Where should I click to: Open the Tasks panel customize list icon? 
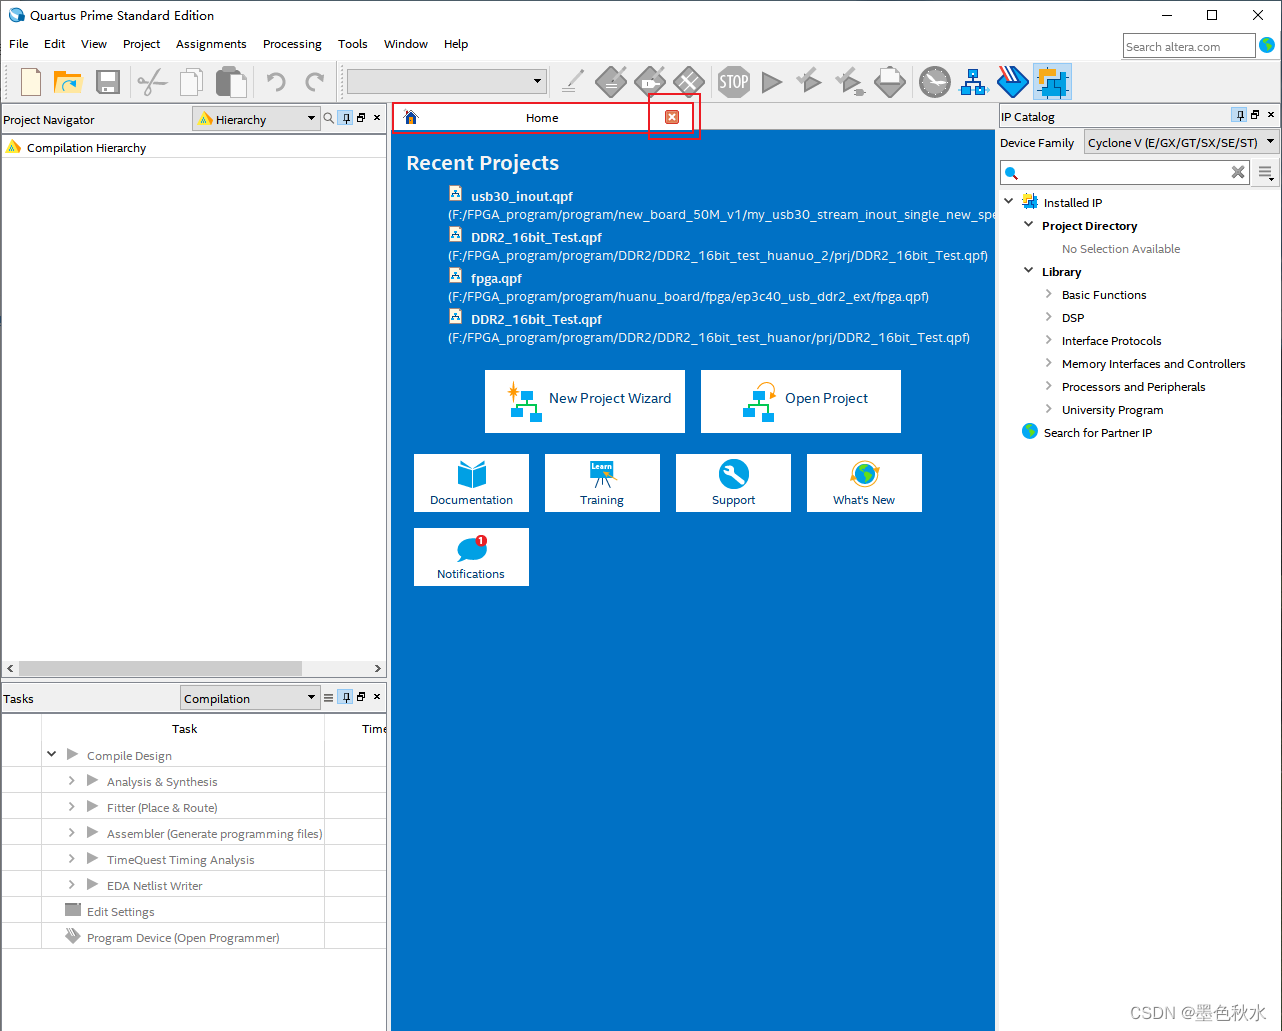click(328, 697)
